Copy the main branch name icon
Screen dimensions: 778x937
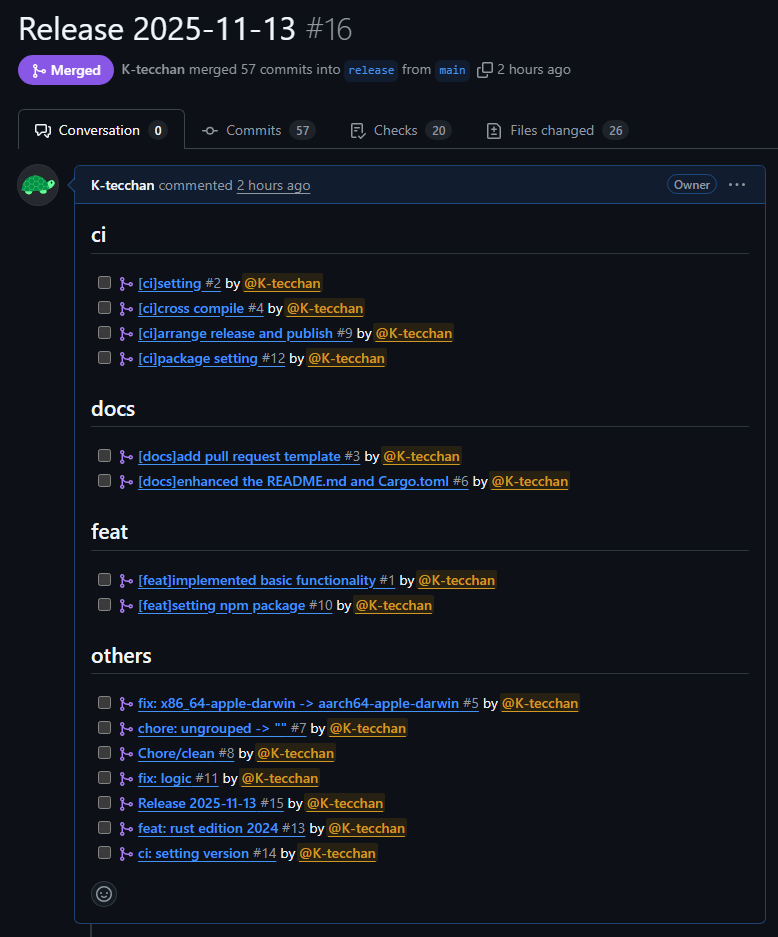tap(485, 70)
